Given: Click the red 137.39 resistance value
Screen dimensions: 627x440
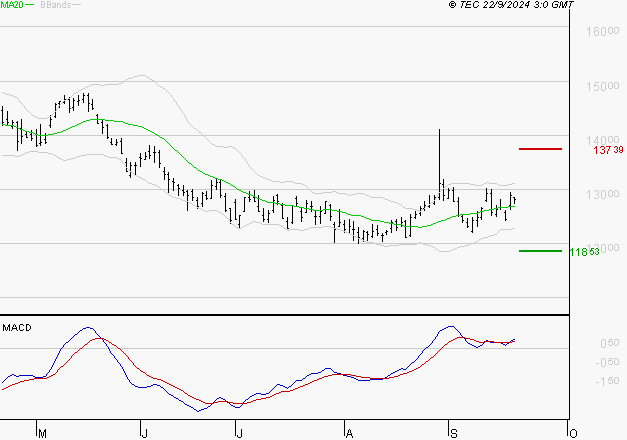Looking at the screenshot, I should tap(608, 150).
